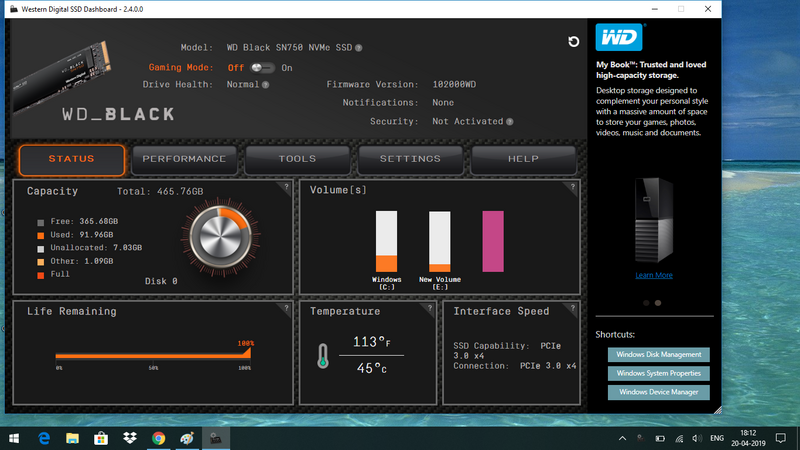Click the 'Disk 0' label
800x450 pixels.
pyautogui.click(x=161, y=281)
